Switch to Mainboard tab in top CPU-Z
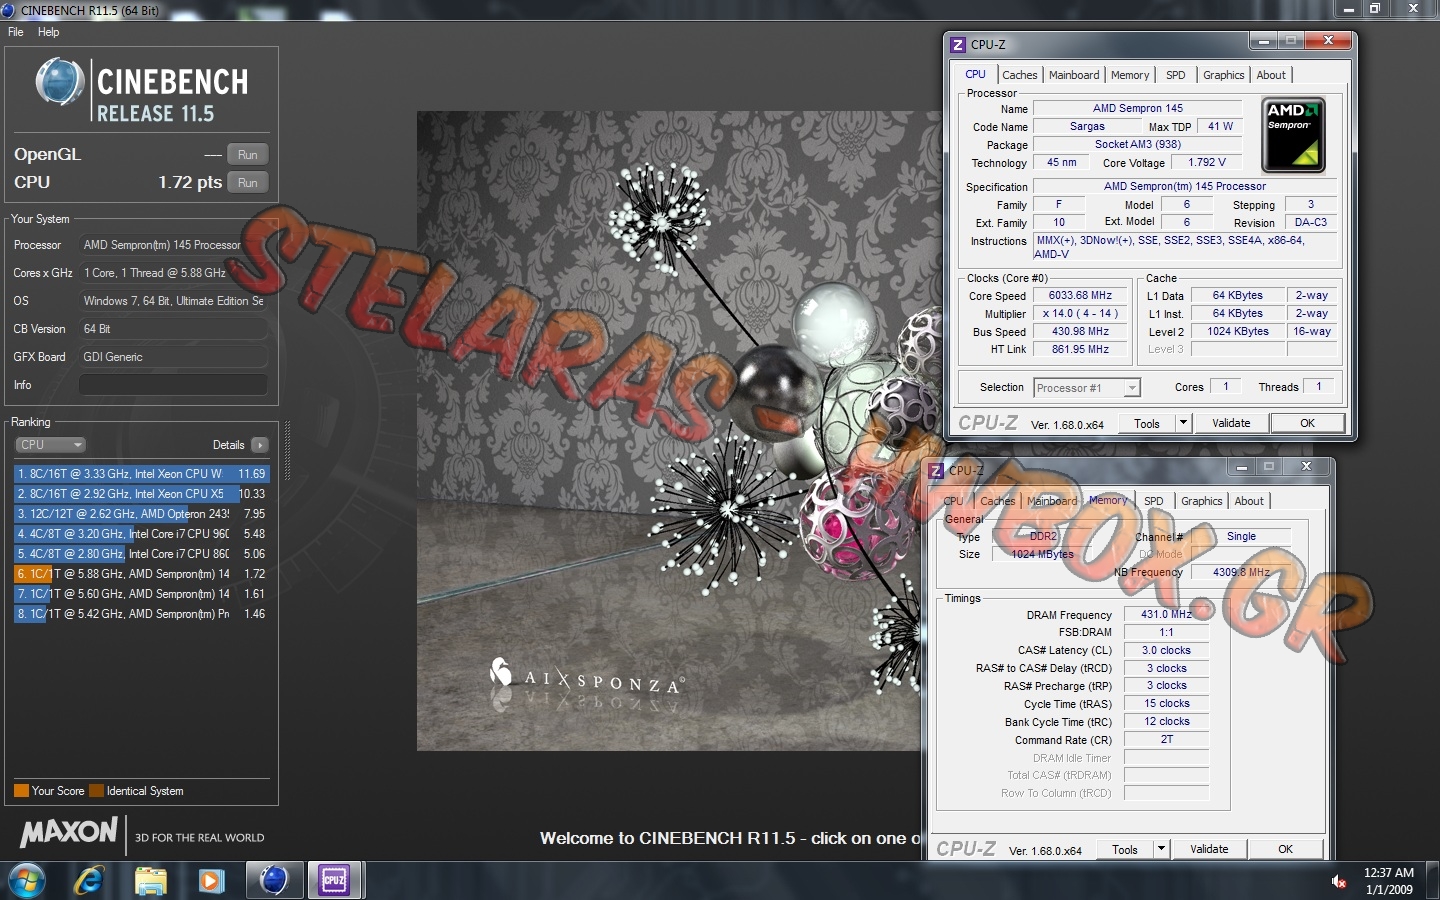1440x900 pixels. click(x=1074, y=75)
